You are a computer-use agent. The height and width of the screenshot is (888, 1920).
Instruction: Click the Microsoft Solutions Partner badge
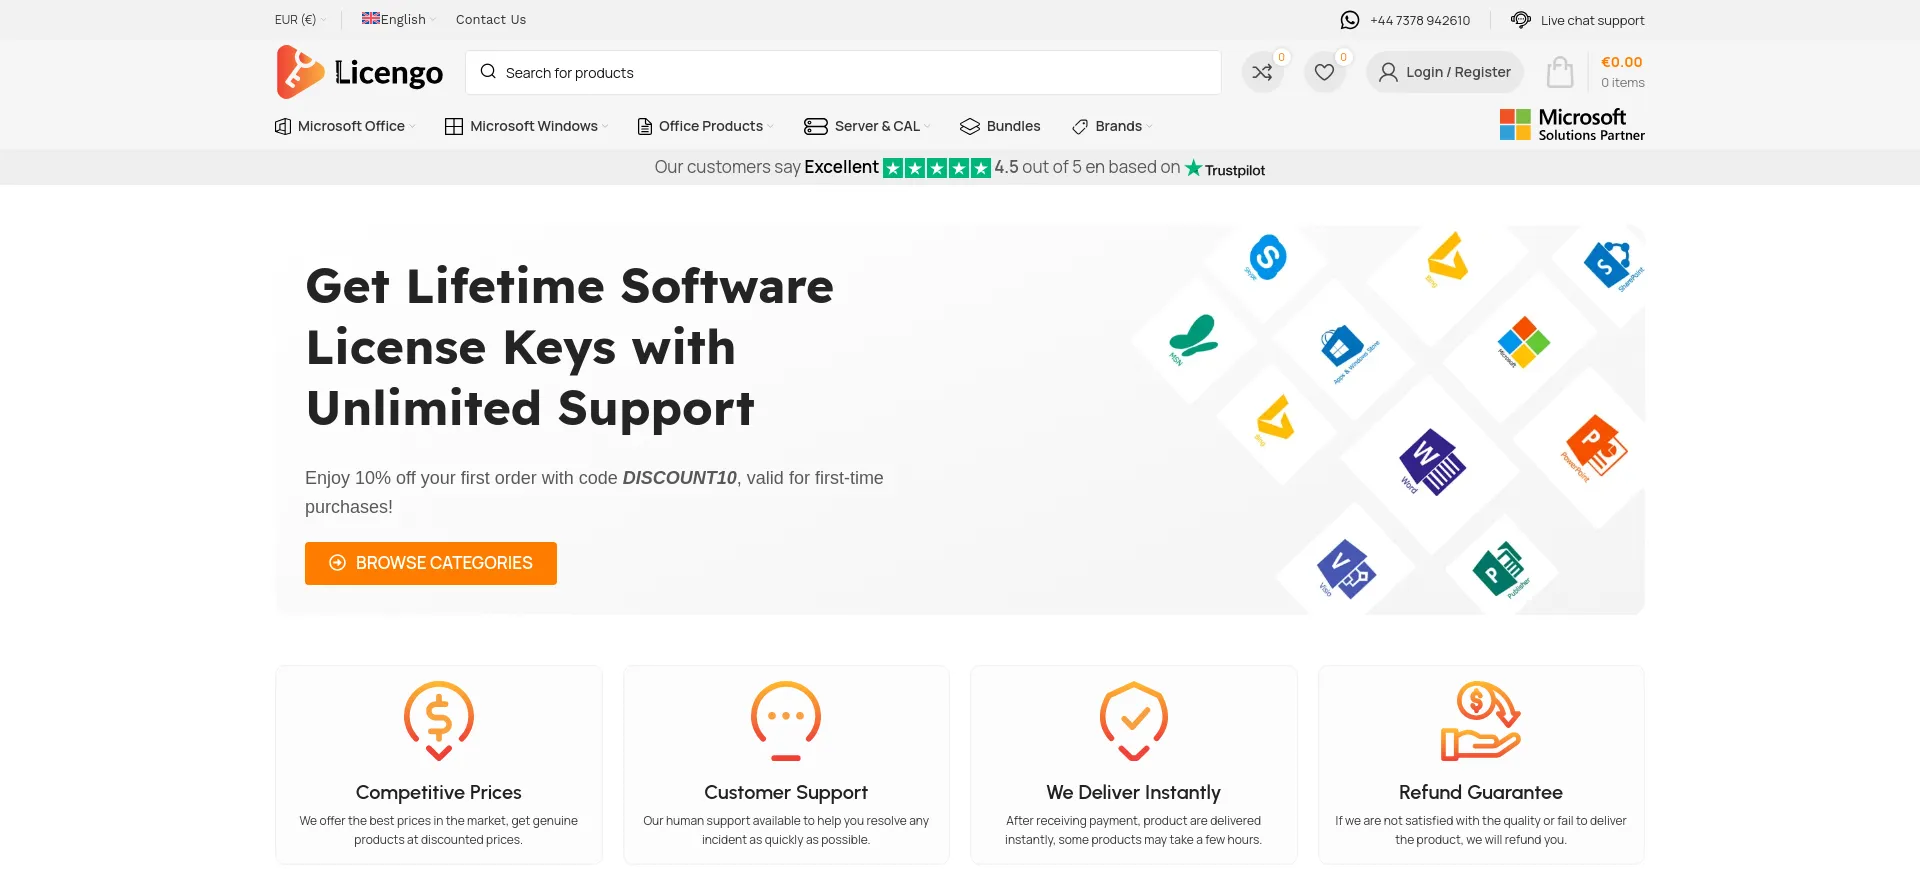coord(1572,125)
